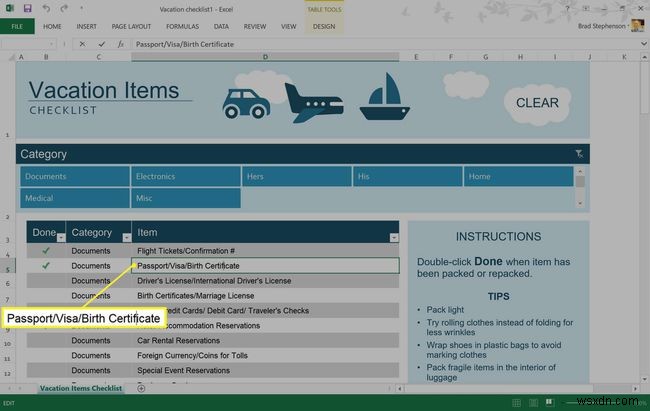Click the column E header
The width and height of the screenshot is (650, 411).
pyautogui.click(x=416, y=57)
